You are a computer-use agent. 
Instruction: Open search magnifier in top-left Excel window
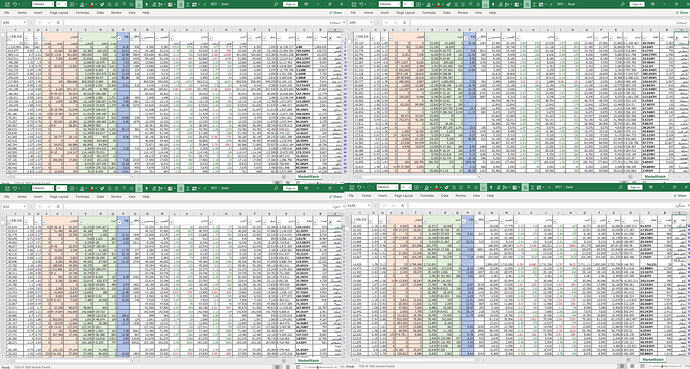click(x=276, y=4)
